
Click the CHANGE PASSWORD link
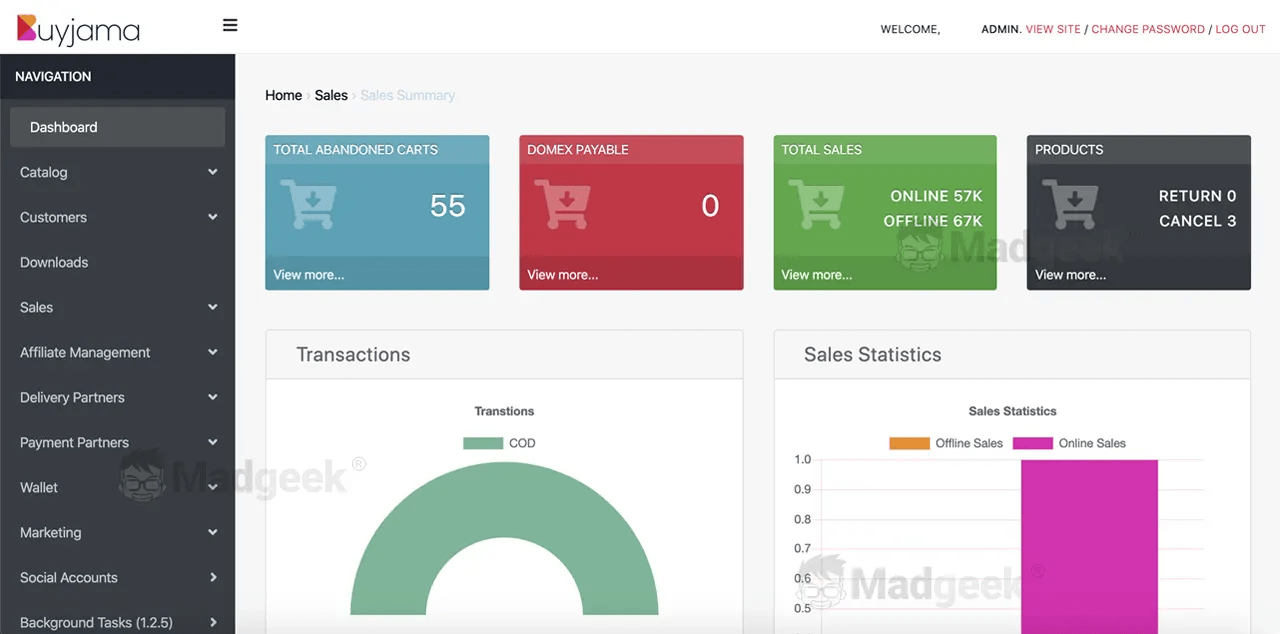[x=1148, y=29]
